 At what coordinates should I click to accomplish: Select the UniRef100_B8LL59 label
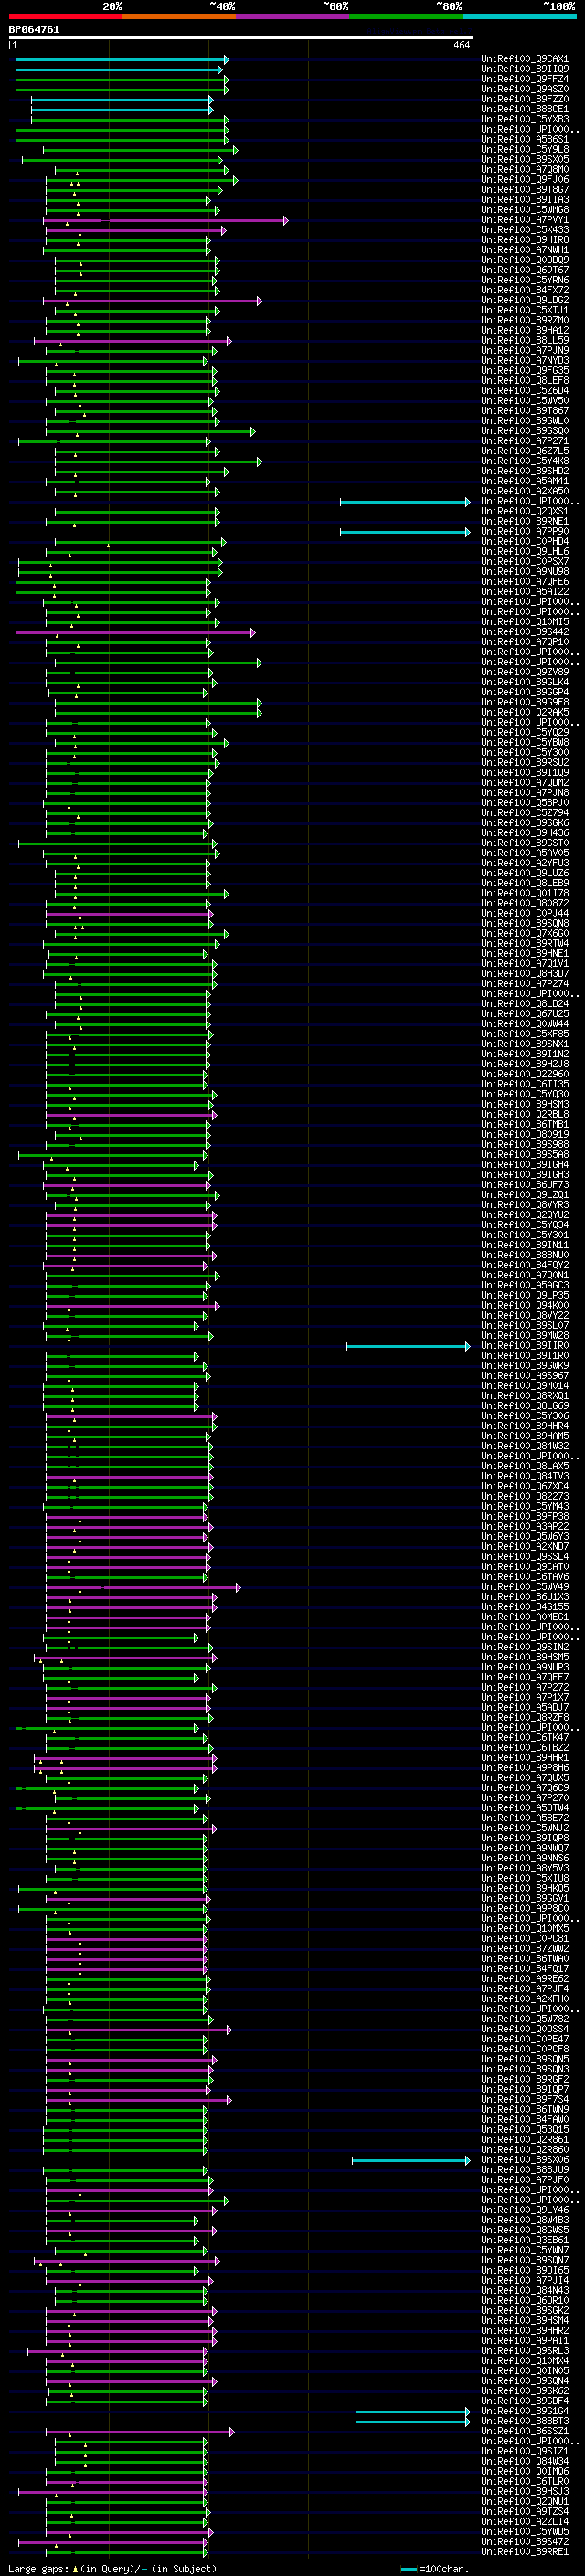tap(524, 340)
